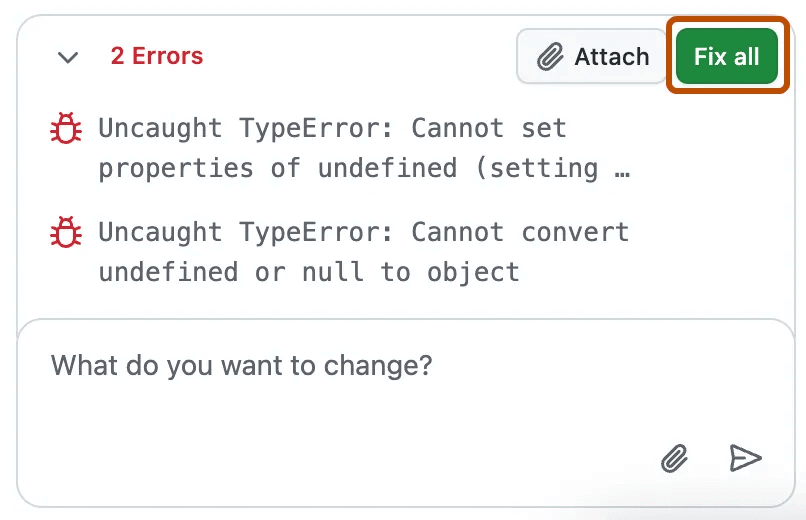The width and height of the screenshot is (806, 520).
Task: Click the "Fix all" text label
Action: click(x=727, y=57)
